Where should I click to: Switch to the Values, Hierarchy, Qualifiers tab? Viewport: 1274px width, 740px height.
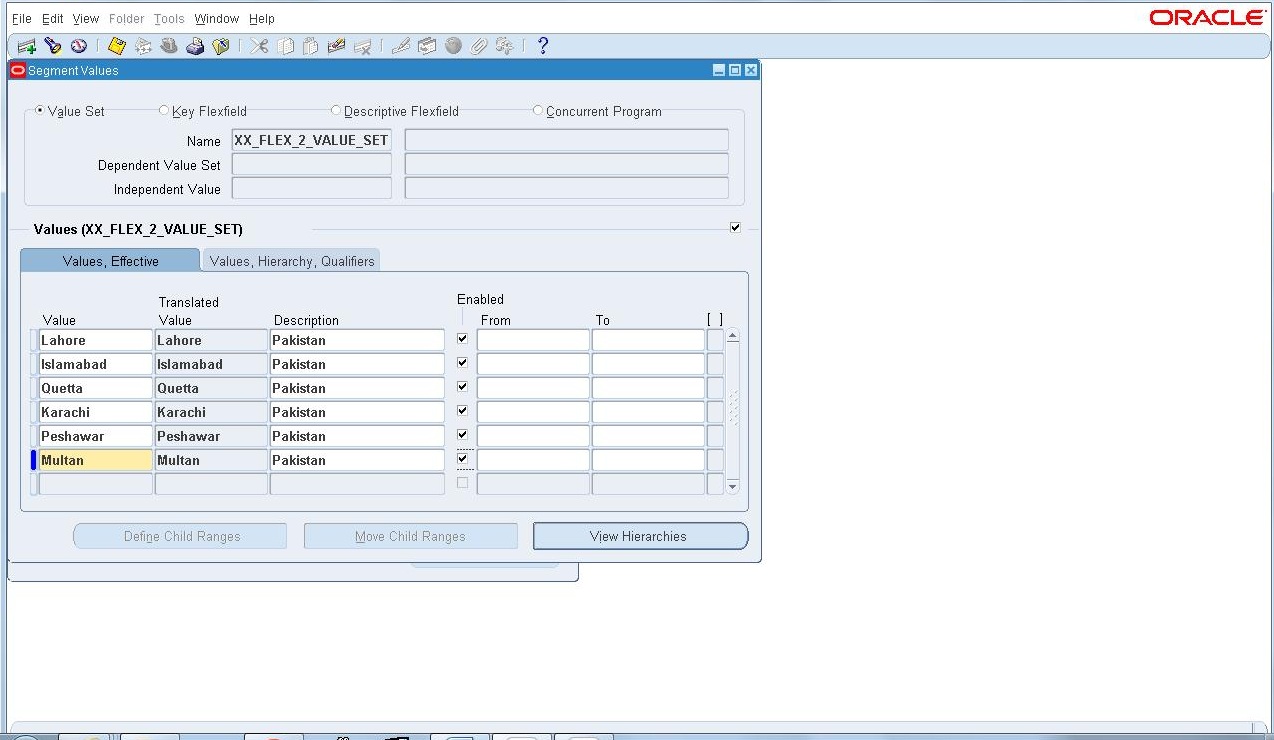click(291, 259)
